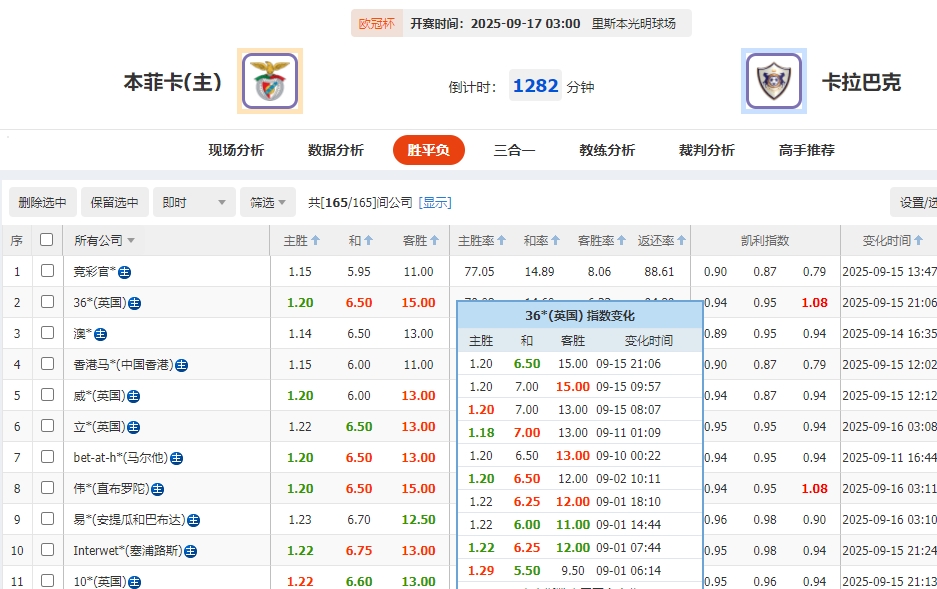
Task: Check the checkbox for row 竞彩官
Action: 47,271
